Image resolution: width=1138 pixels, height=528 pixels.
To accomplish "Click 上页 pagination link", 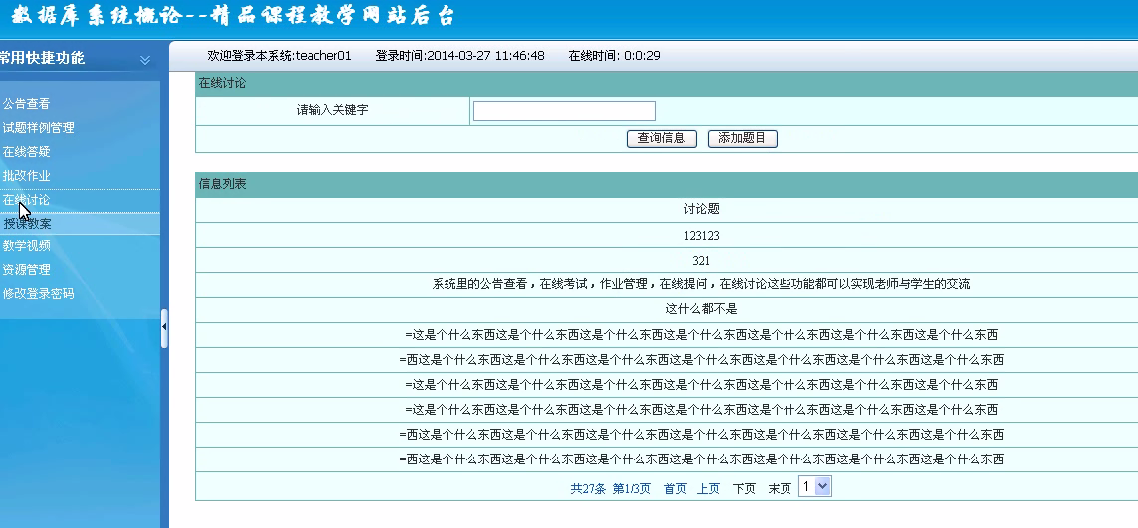I will 708,489.
